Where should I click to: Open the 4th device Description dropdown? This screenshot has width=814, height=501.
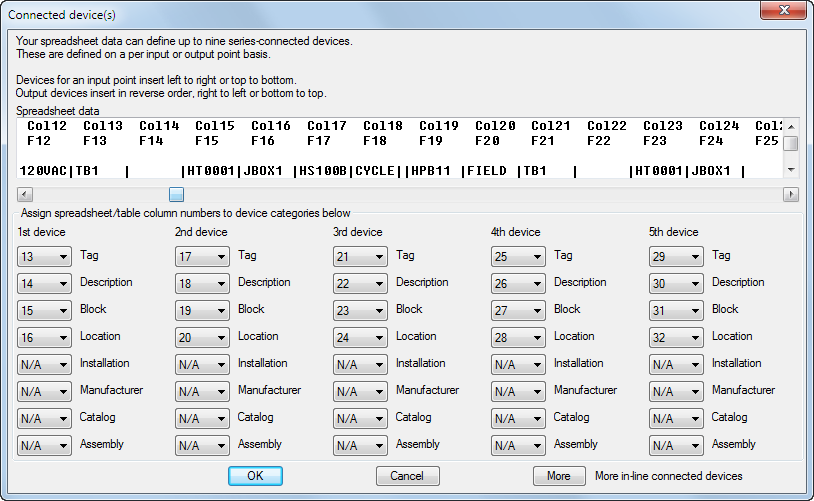tap(518, 283)
